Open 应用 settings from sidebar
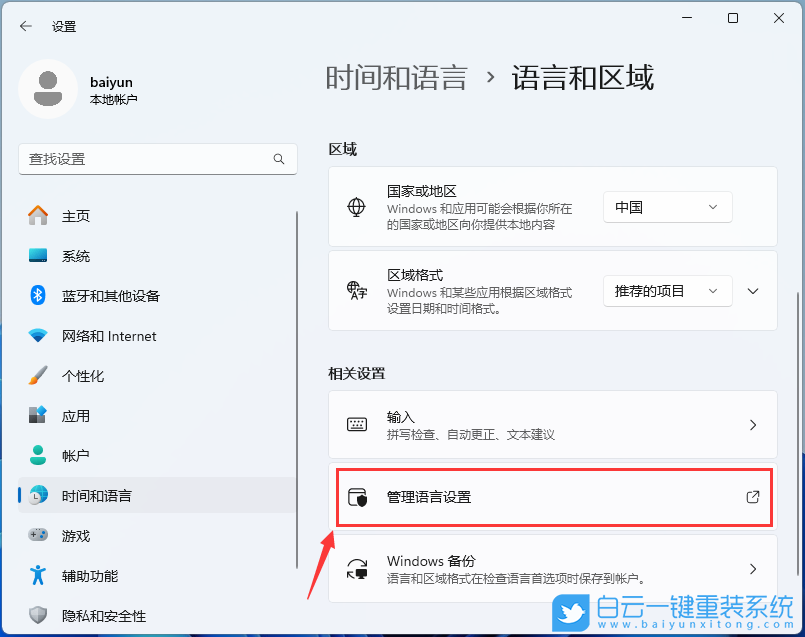Screen dimensions: 805x637 point(75,416)
